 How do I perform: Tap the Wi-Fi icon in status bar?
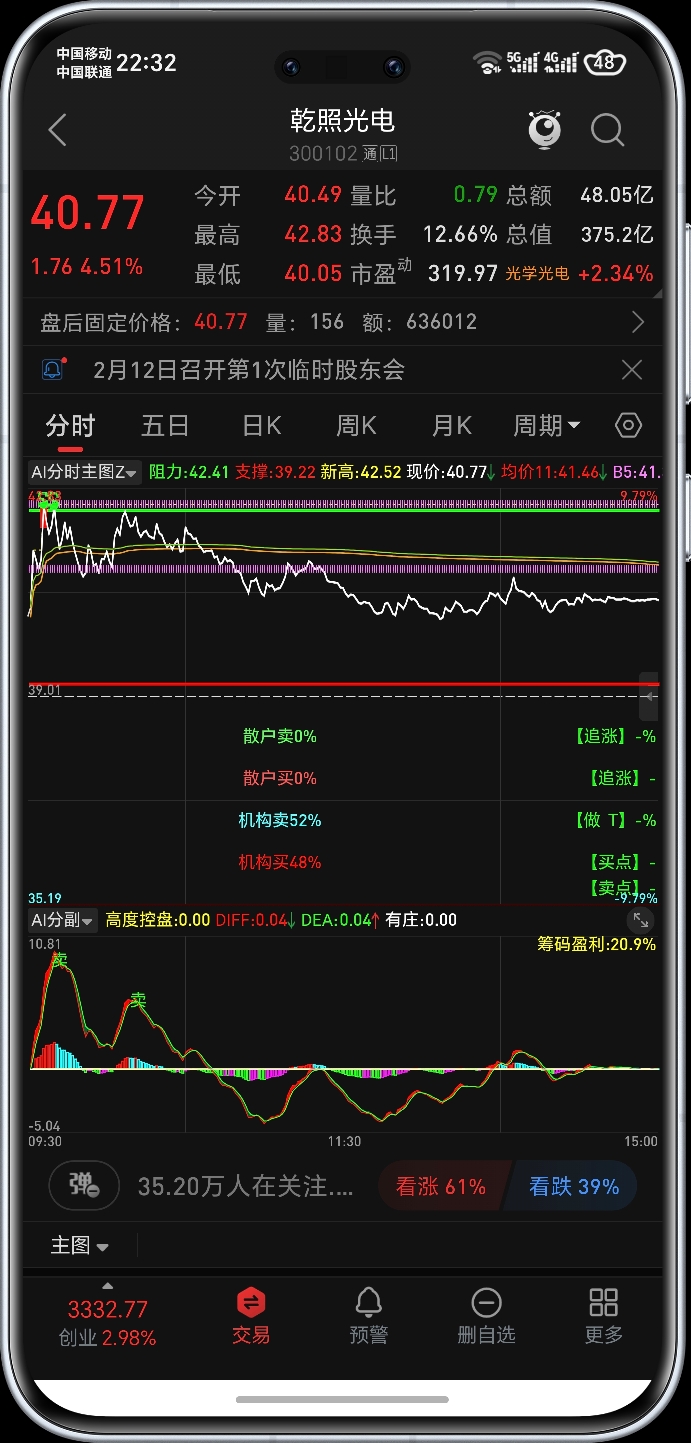click(x=487, y=63)
